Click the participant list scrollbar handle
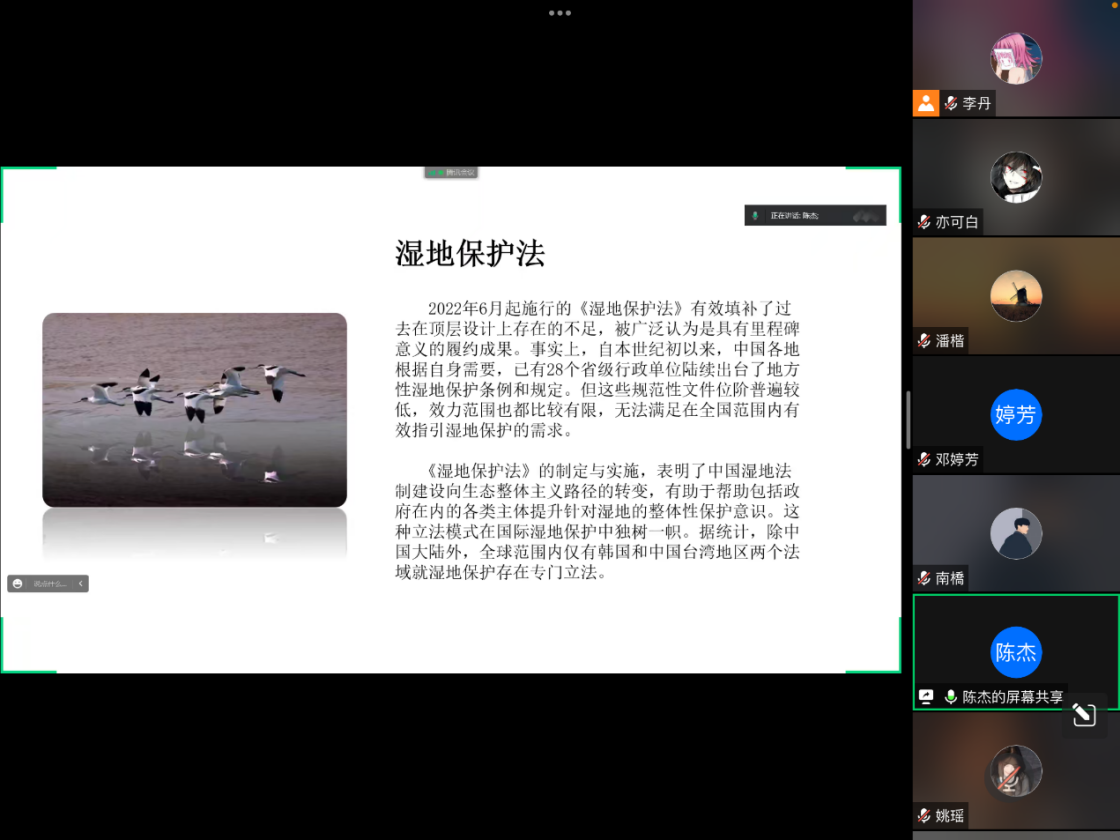The width and height of the screenshot is (1120, 840). tap(908, 420)
